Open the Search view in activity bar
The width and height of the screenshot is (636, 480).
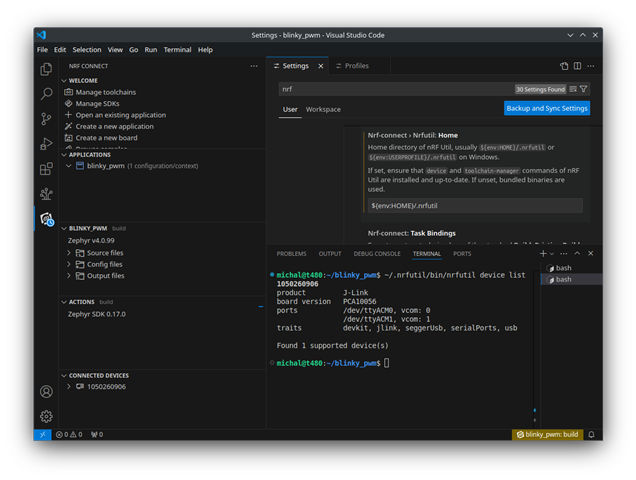[x=46, y=94]
